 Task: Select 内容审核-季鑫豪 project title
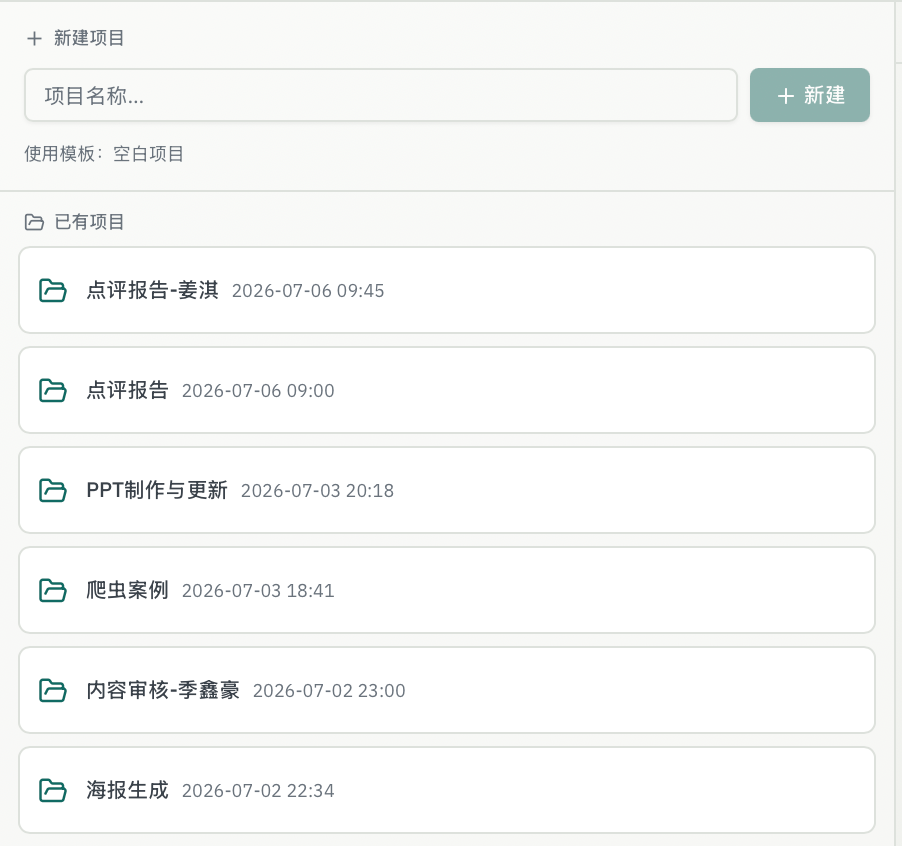(163, 691)
